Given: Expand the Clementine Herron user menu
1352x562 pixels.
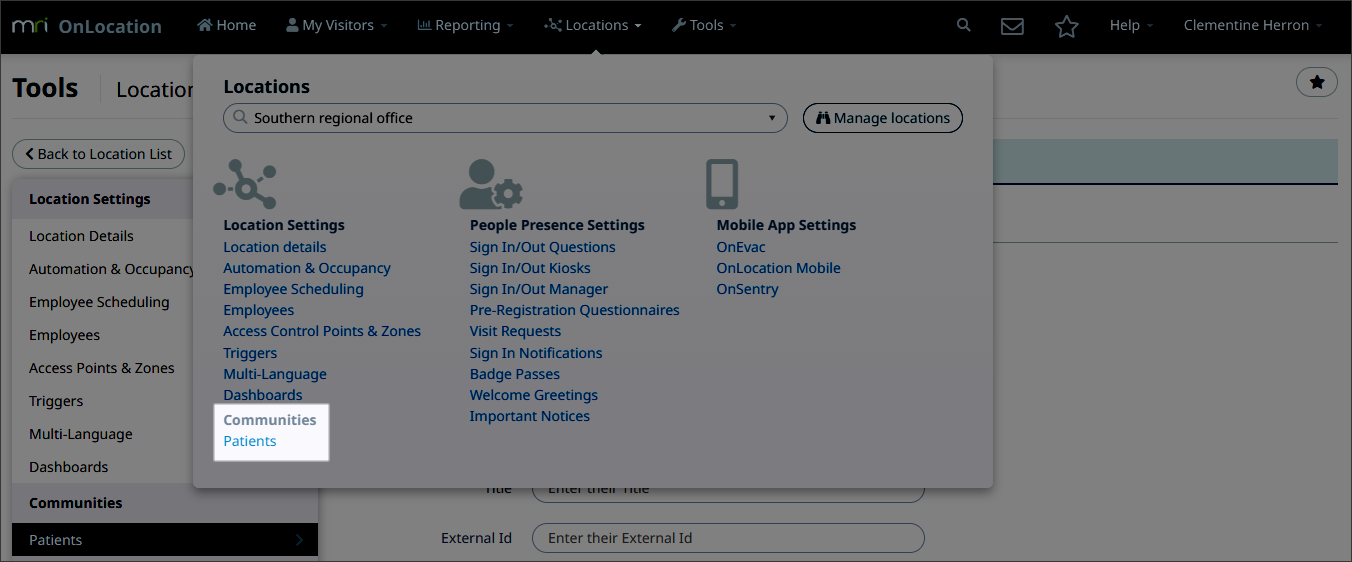Looking at the screenshot, I should click(x=1252, y=26).
